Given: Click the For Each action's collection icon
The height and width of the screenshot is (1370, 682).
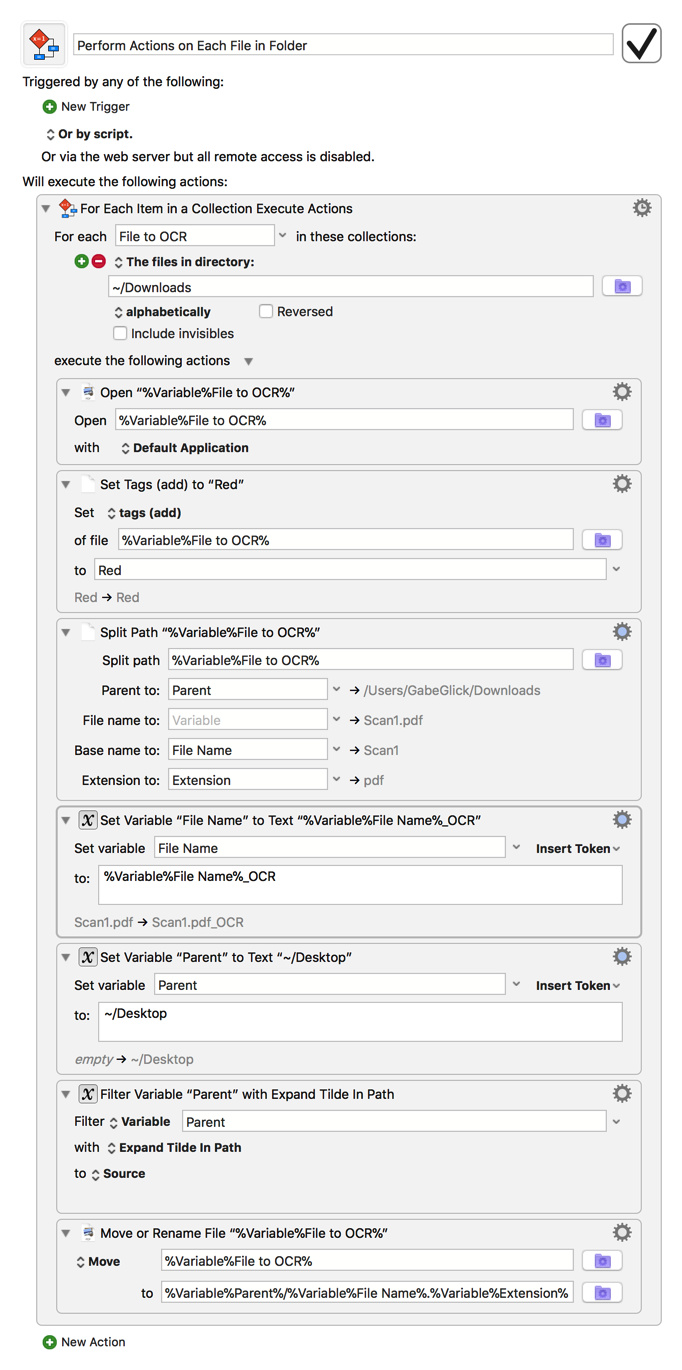Looking at the screenshot, I should (67, 208).
